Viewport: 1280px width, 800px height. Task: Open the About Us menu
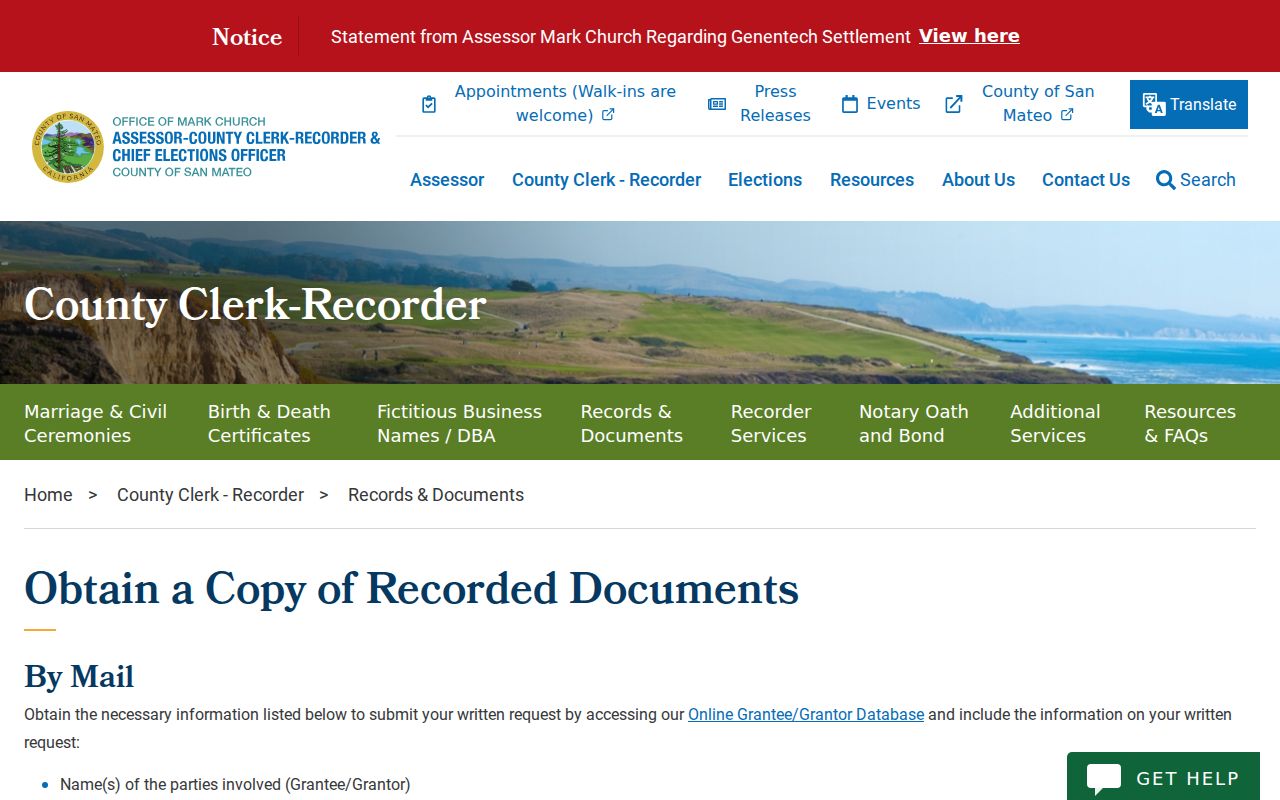tap(978, 180)
